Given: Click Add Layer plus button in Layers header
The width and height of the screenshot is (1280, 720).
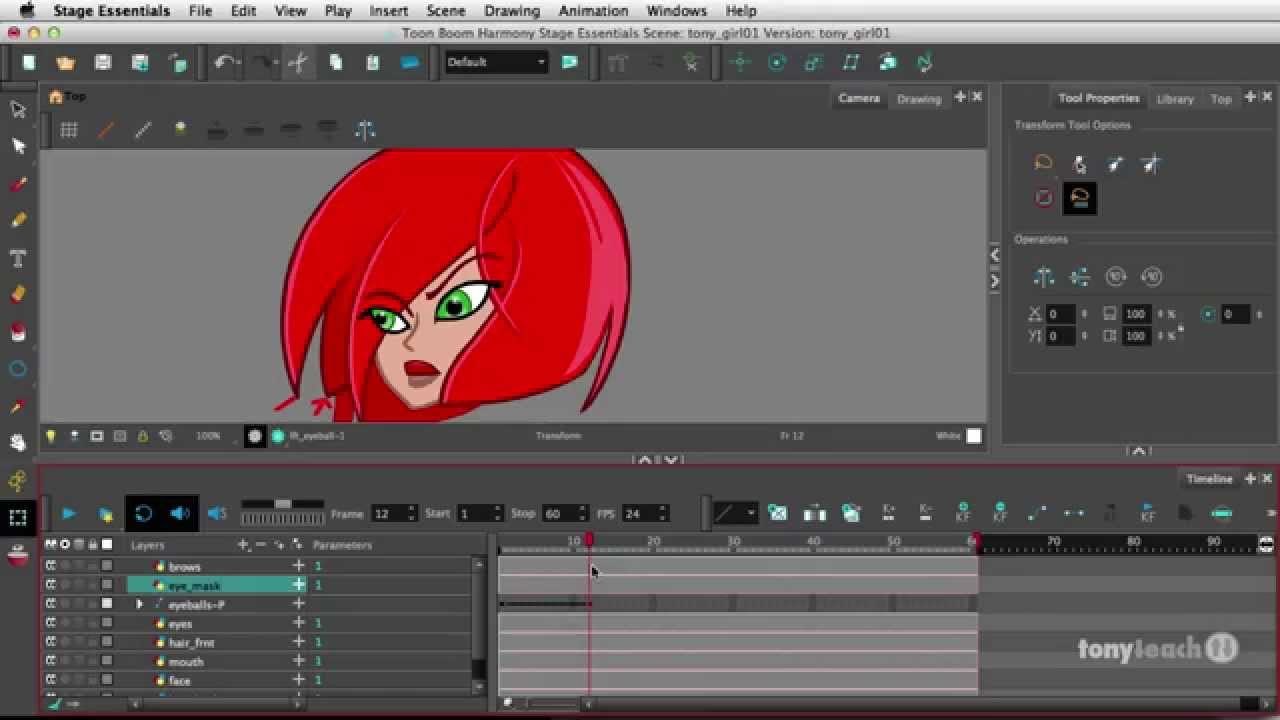Looking at the screenshot, I should [242, 545].
